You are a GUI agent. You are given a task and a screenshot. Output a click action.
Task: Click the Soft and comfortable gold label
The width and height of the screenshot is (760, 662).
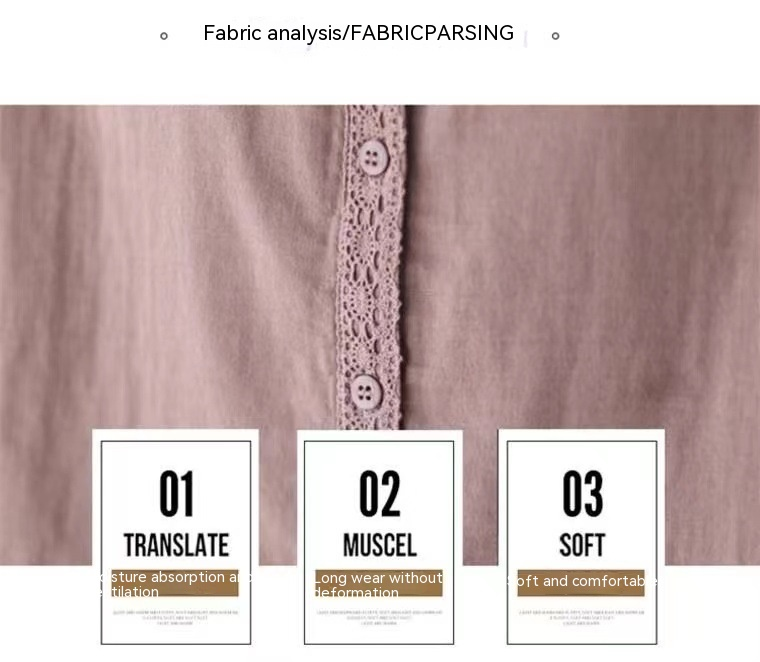tap(581, 583)
